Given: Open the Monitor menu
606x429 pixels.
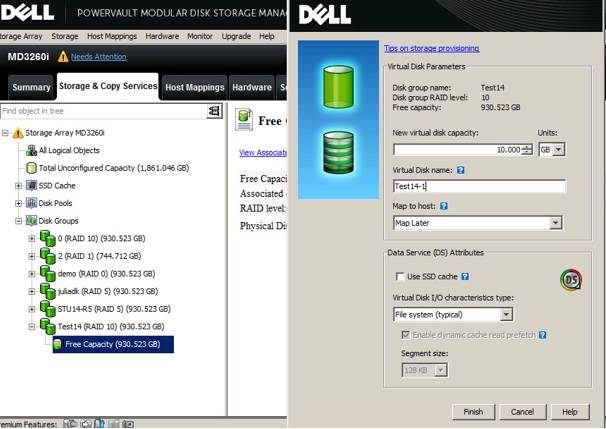Looking at the screenshot, I should [200, 36].
